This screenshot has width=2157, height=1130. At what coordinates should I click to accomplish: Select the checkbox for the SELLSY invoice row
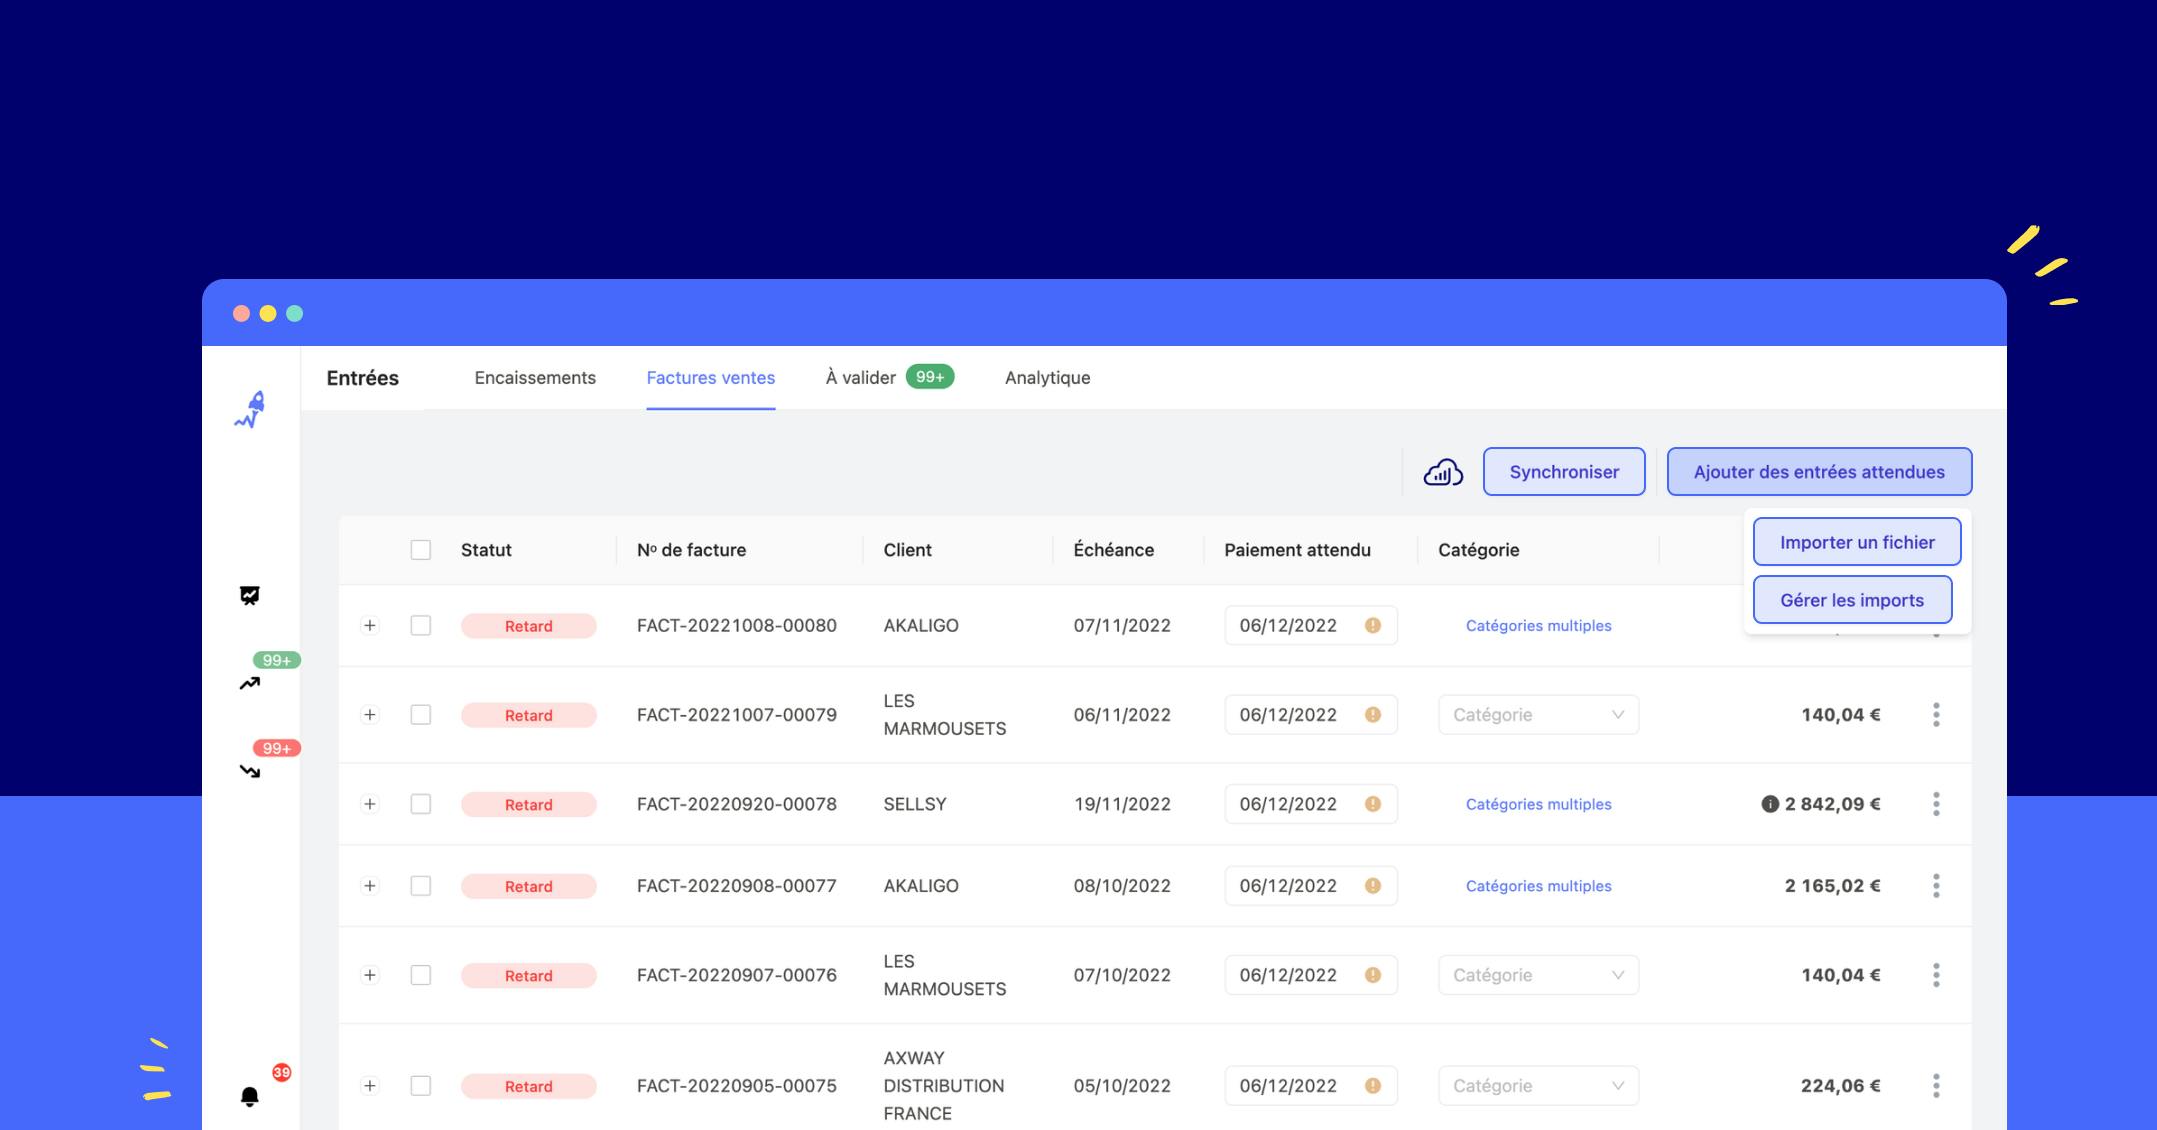(x=421, y=804)
